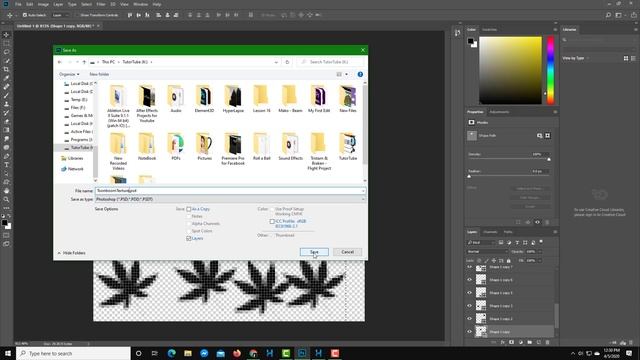This screenshot has height=360, width=640.
Task: Hide the Shape 1 copy 5 layer
Action: 469,293
